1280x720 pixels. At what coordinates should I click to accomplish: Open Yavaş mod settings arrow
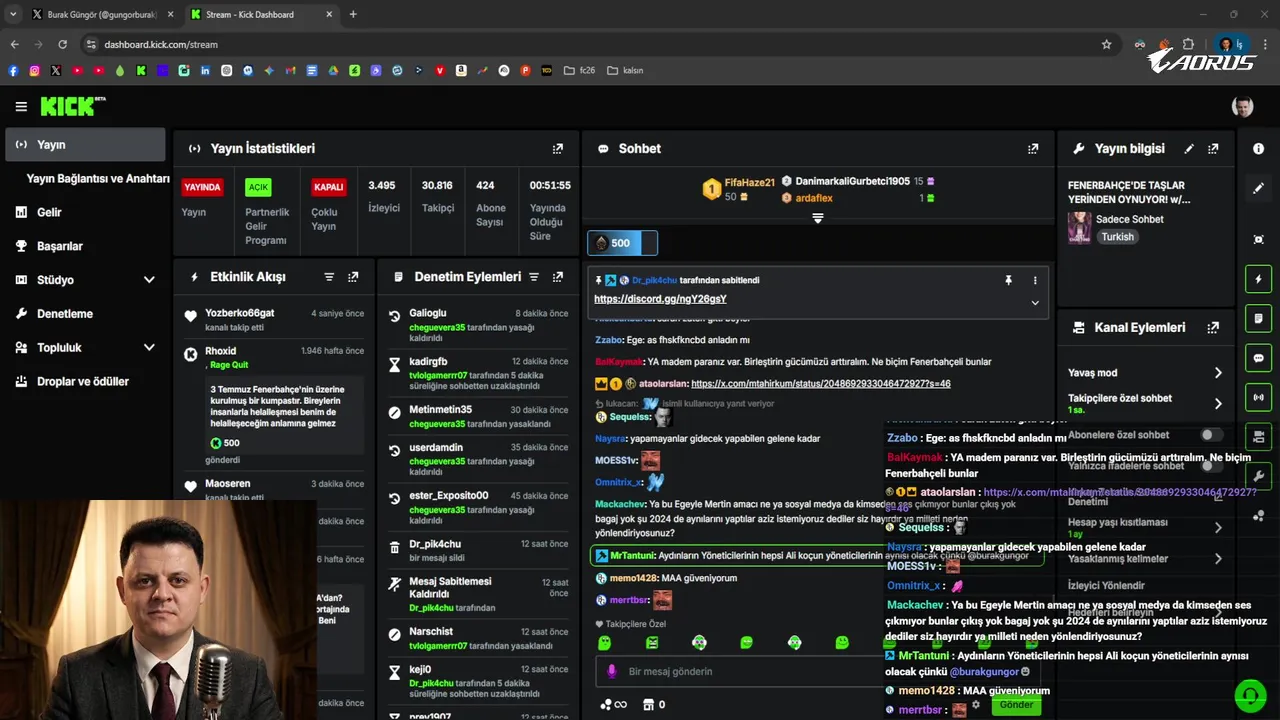coord(1218,373)
